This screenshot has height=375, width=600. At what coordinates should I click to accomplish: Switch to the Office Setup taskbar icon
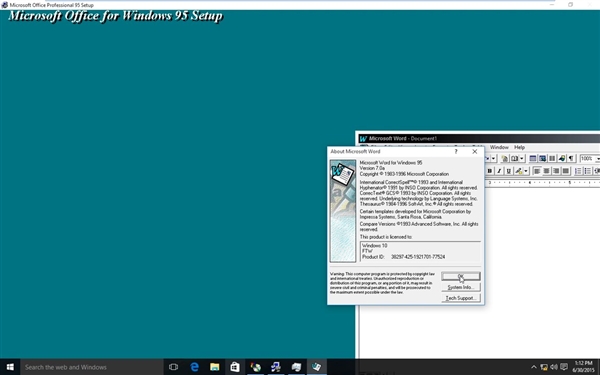tap(276, 367)
